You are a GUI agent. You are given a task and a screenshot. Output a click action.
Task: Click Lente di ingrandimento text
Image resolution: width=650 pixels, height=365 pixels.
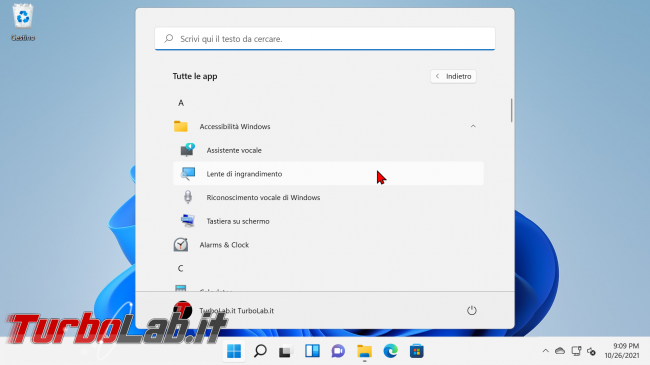pyautogui.click(x=244, y=174)
